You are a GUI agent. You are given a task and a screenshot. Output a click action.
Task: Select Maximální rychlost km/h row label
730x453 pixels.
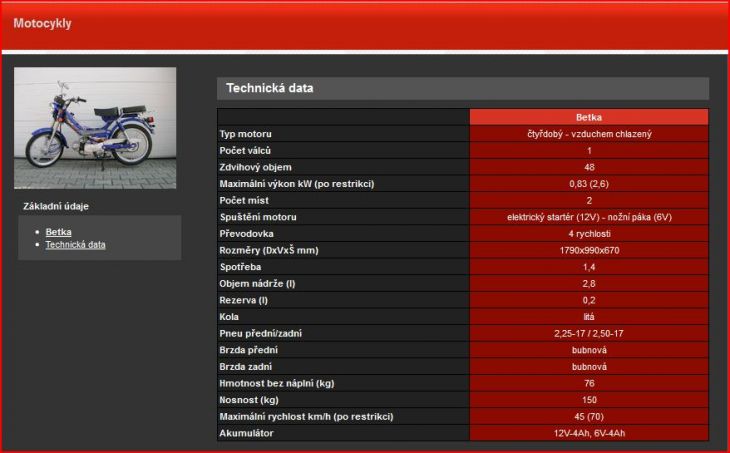[306, 417]
